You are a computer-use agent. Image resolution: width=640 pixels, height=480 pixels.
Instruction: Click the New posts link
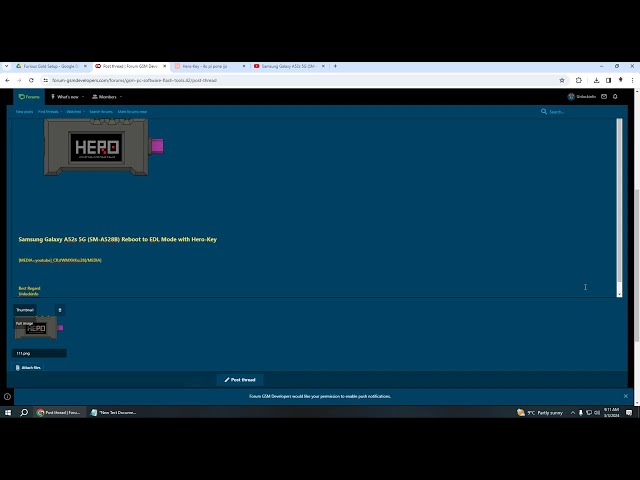[x=24, y=112]
